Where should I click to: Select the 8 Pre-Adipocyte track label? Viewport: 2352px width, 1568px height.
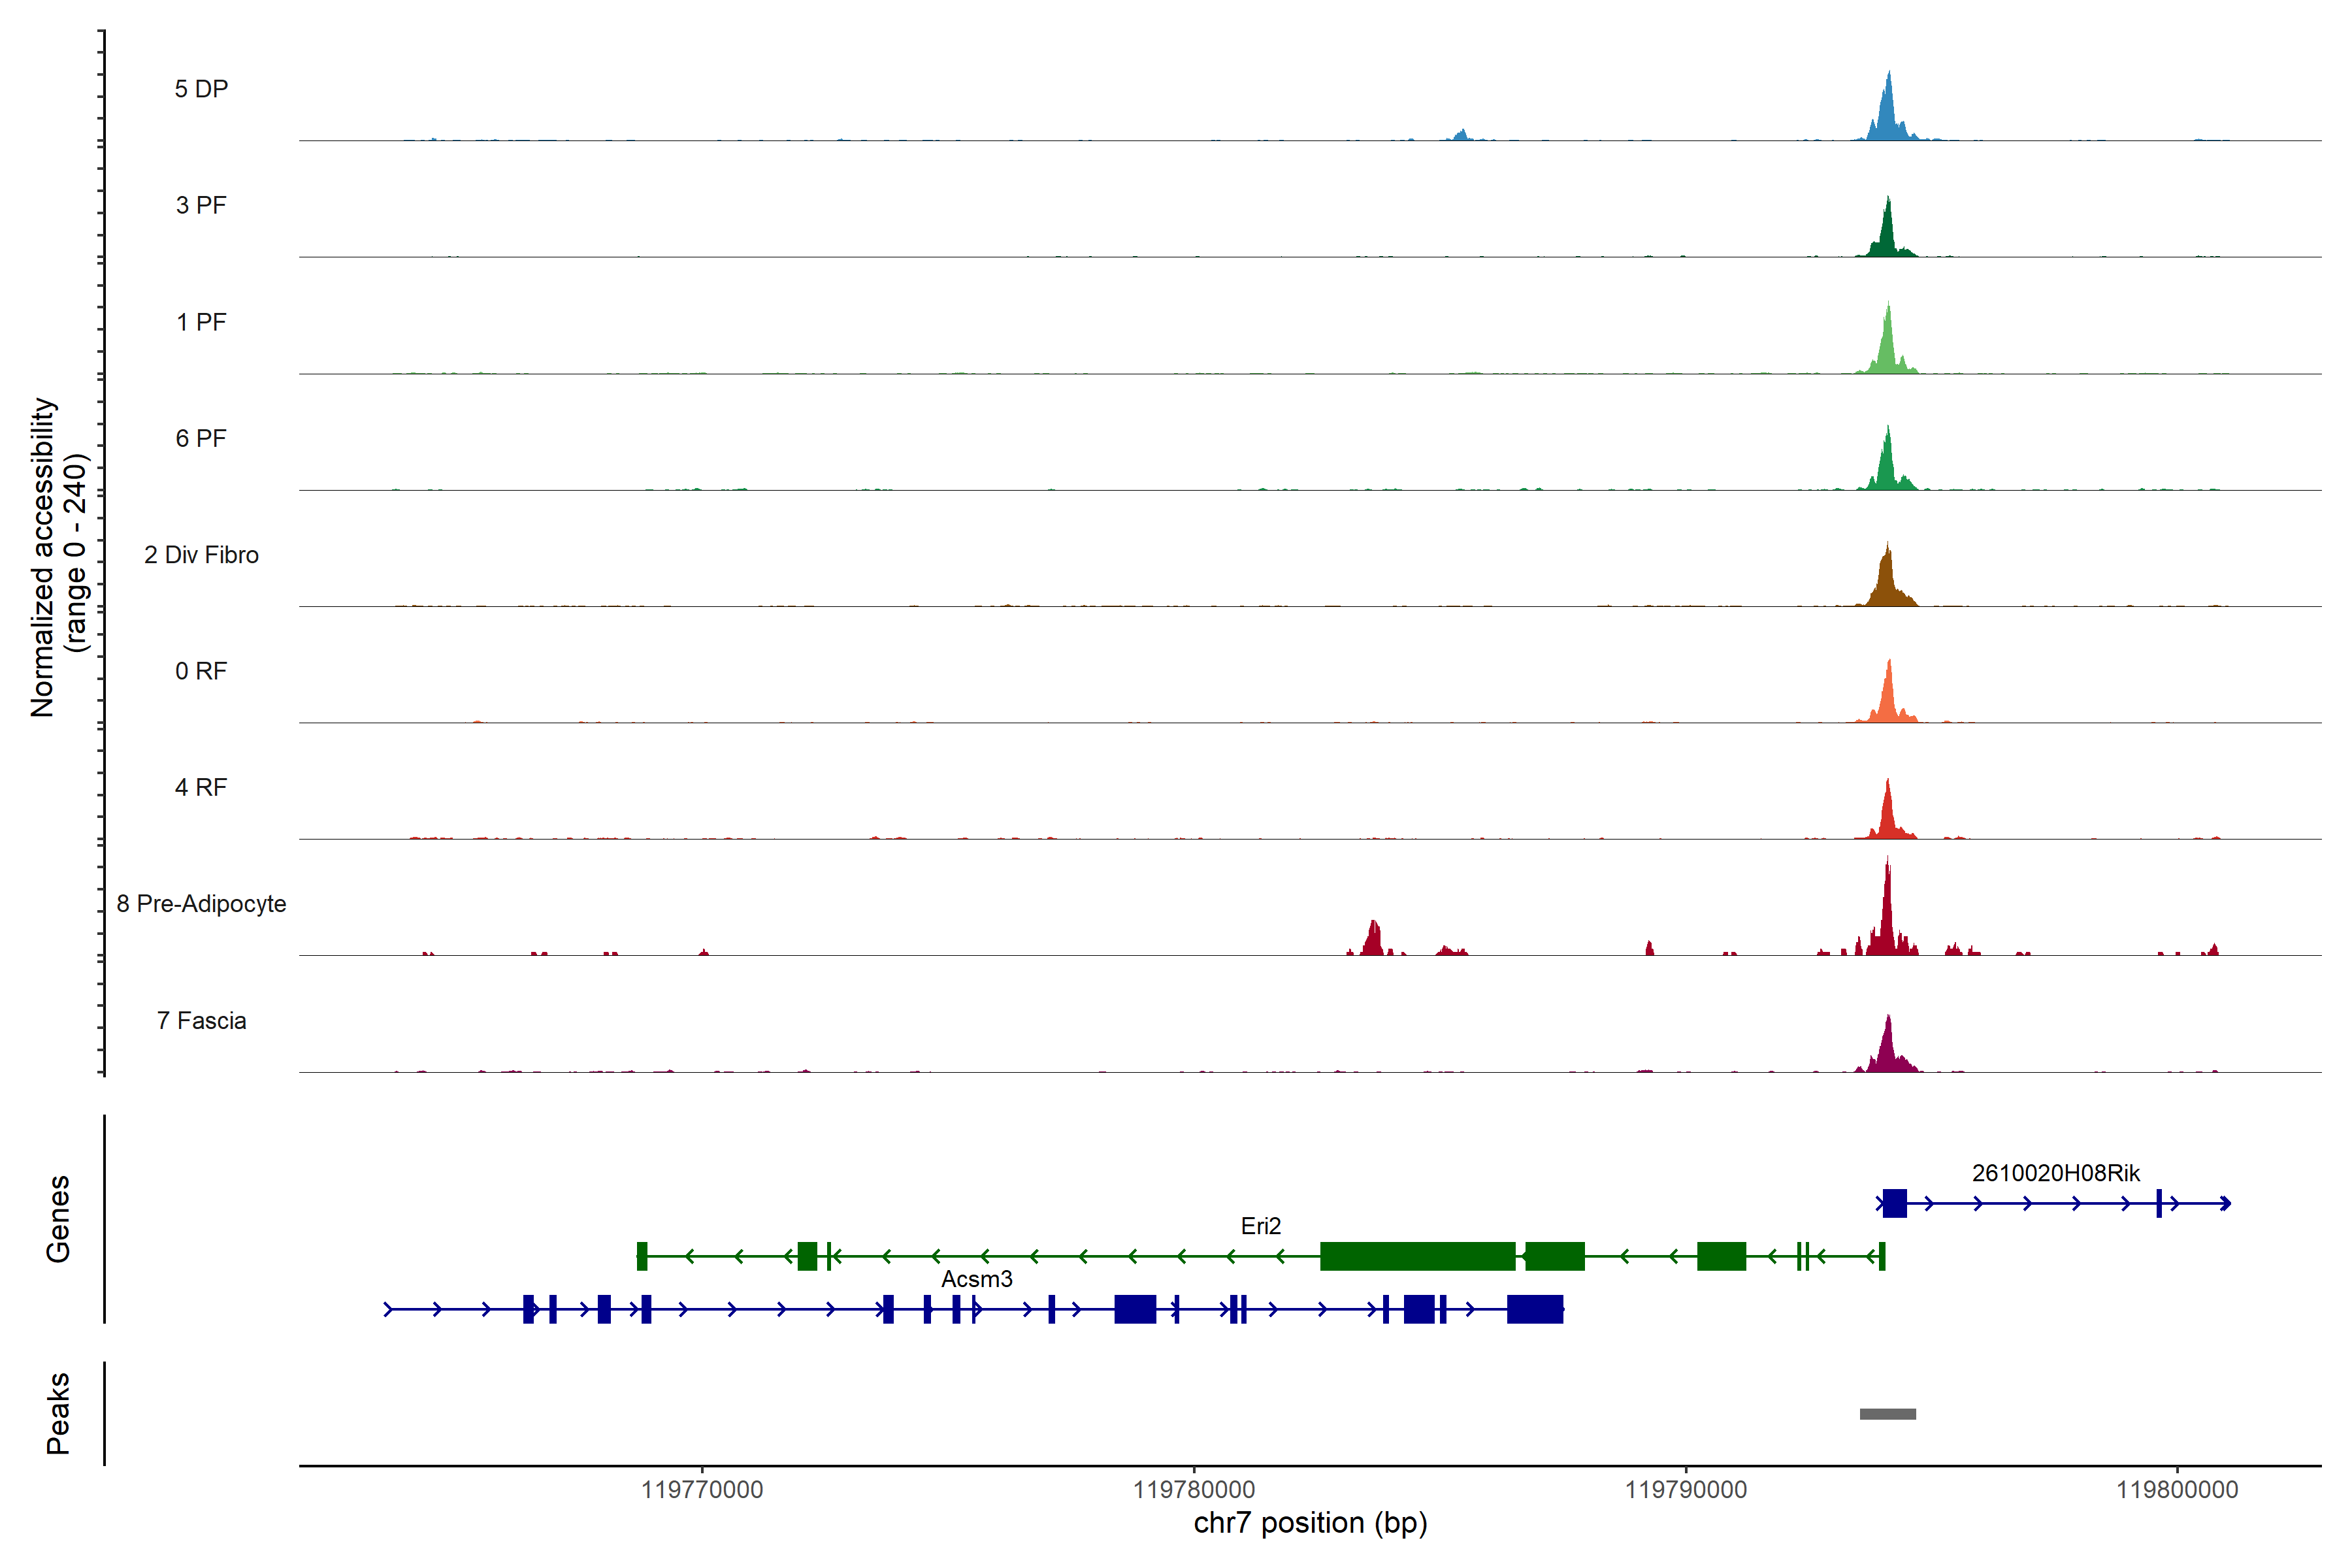point(201,903)
